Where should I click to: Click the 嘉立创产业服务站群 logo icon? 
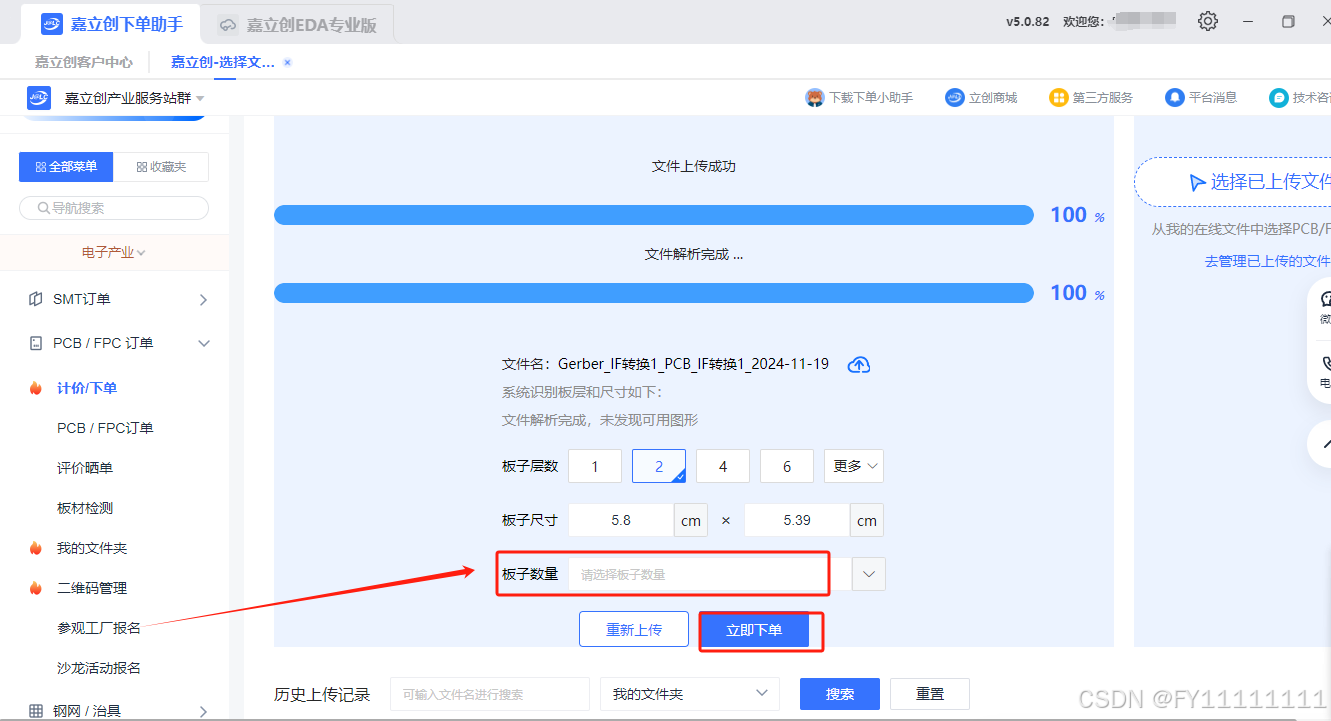point(39,97)
